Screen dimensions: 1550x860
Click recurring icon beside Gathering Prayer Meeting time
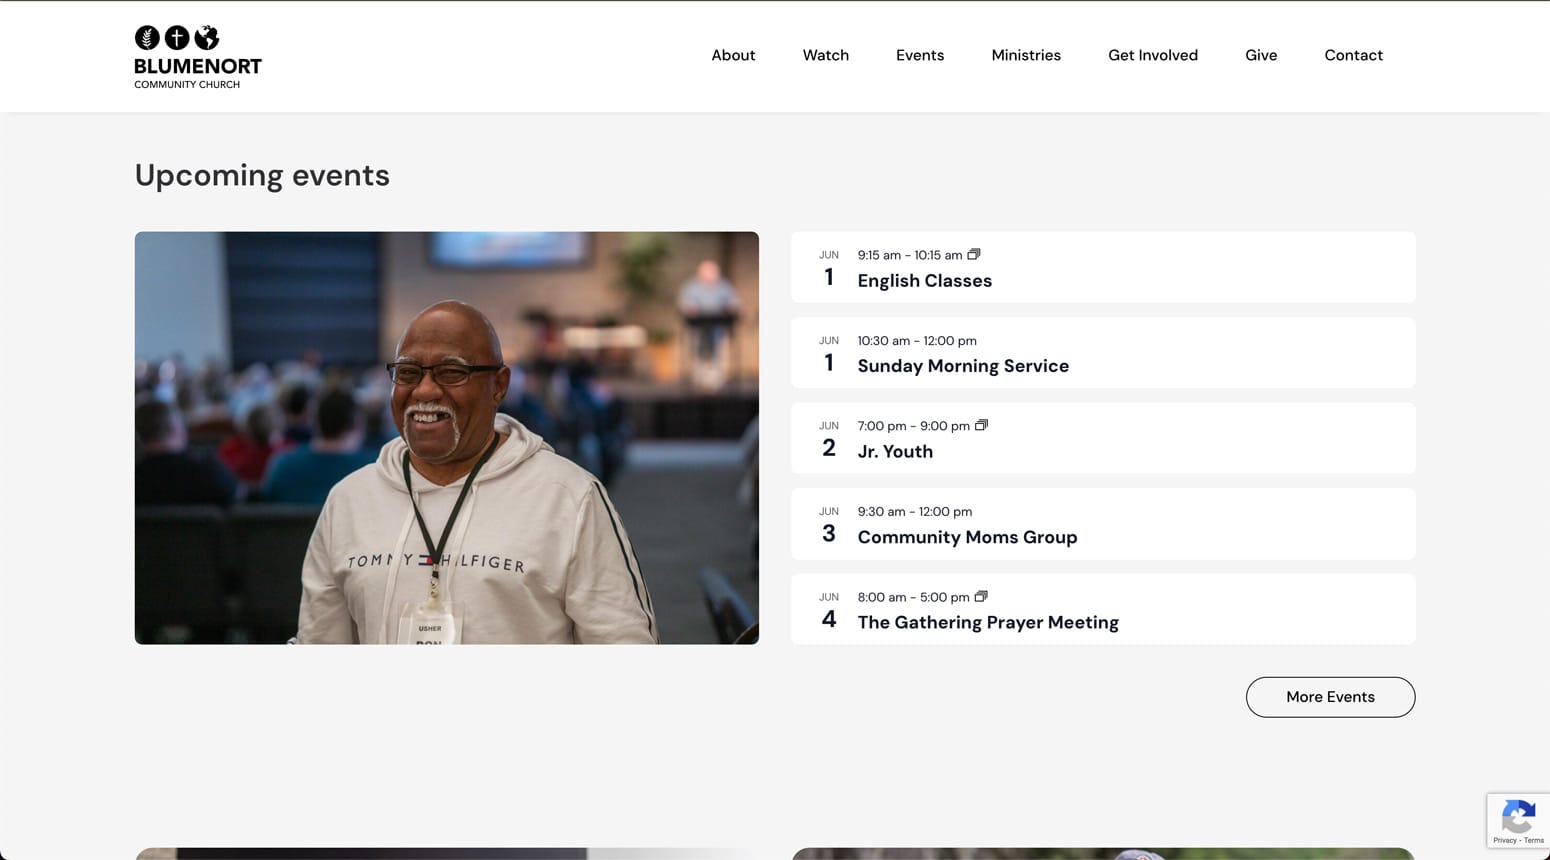981,596
